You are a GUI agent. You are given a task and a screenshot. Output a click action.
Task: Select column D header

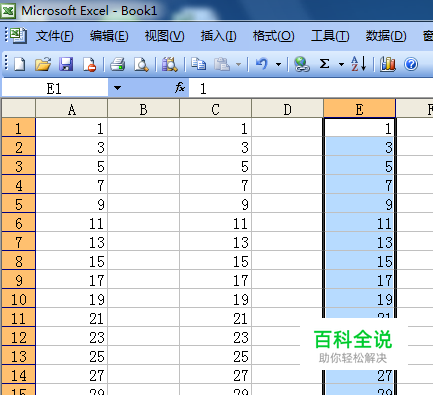[x=287, y=109]
